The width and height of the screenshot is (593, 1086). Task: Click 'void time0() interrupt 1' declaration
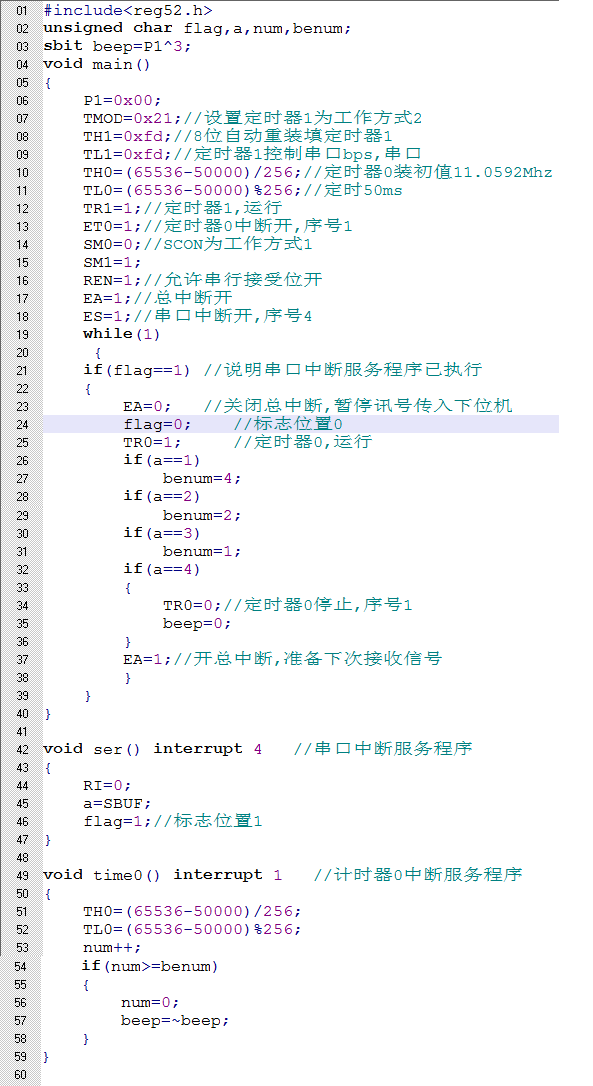coord(163,875)
